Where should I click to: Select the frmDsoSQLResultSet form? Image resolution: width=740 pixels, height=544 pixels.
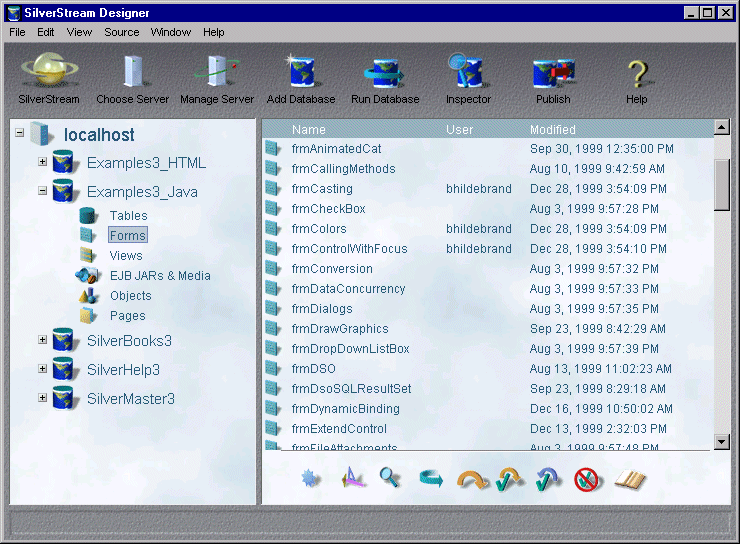point(351,389)
